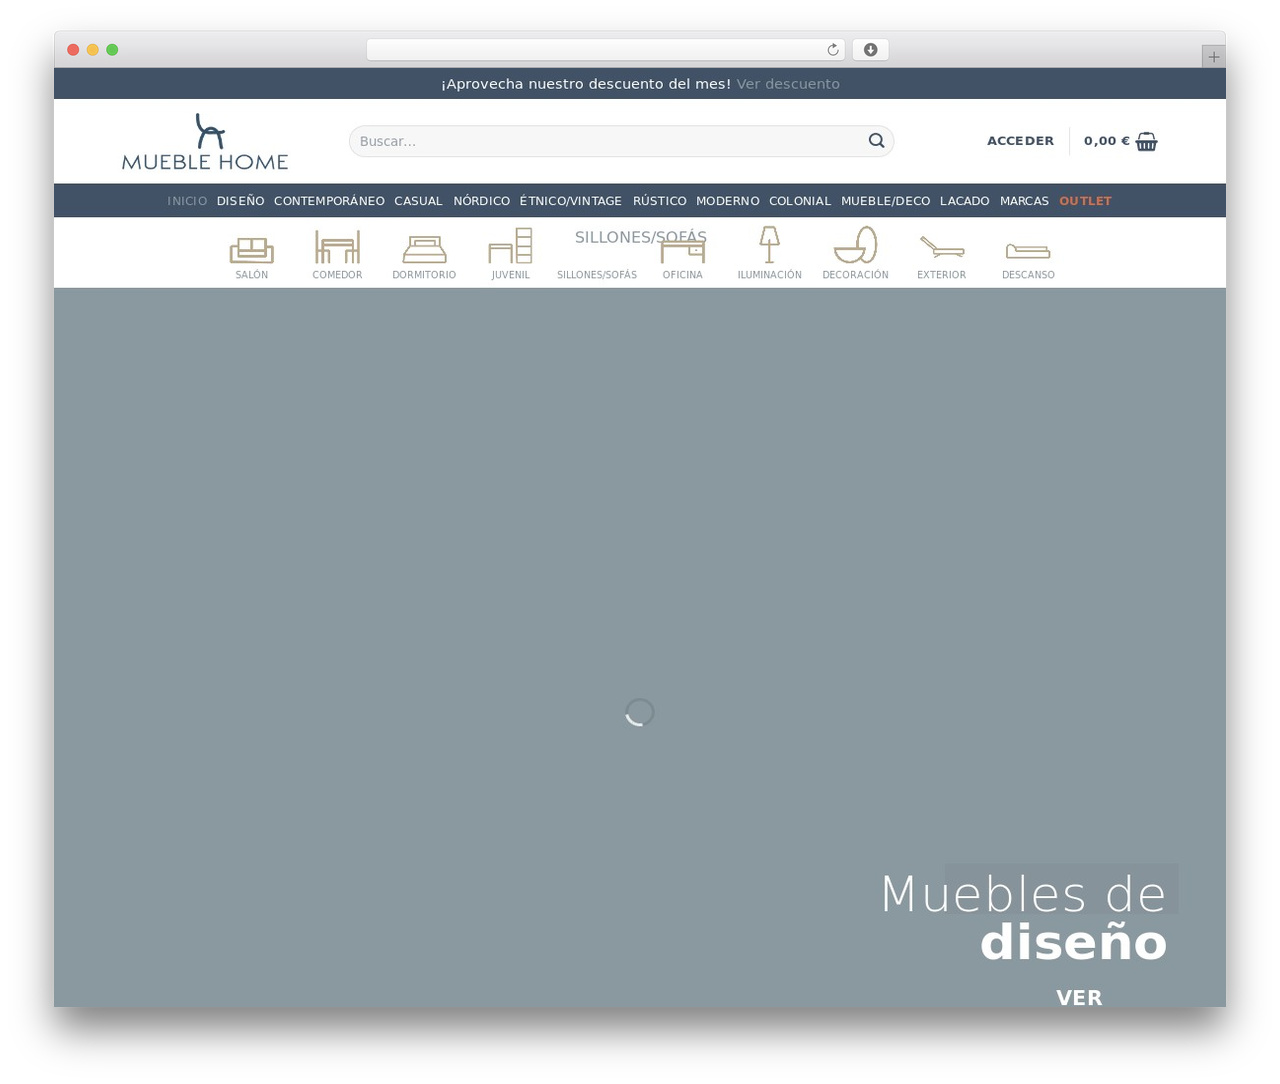Follow the Ver descuento link
Image resolution: width=1280 pixels, height=1084 pixels.
(788, 84)
